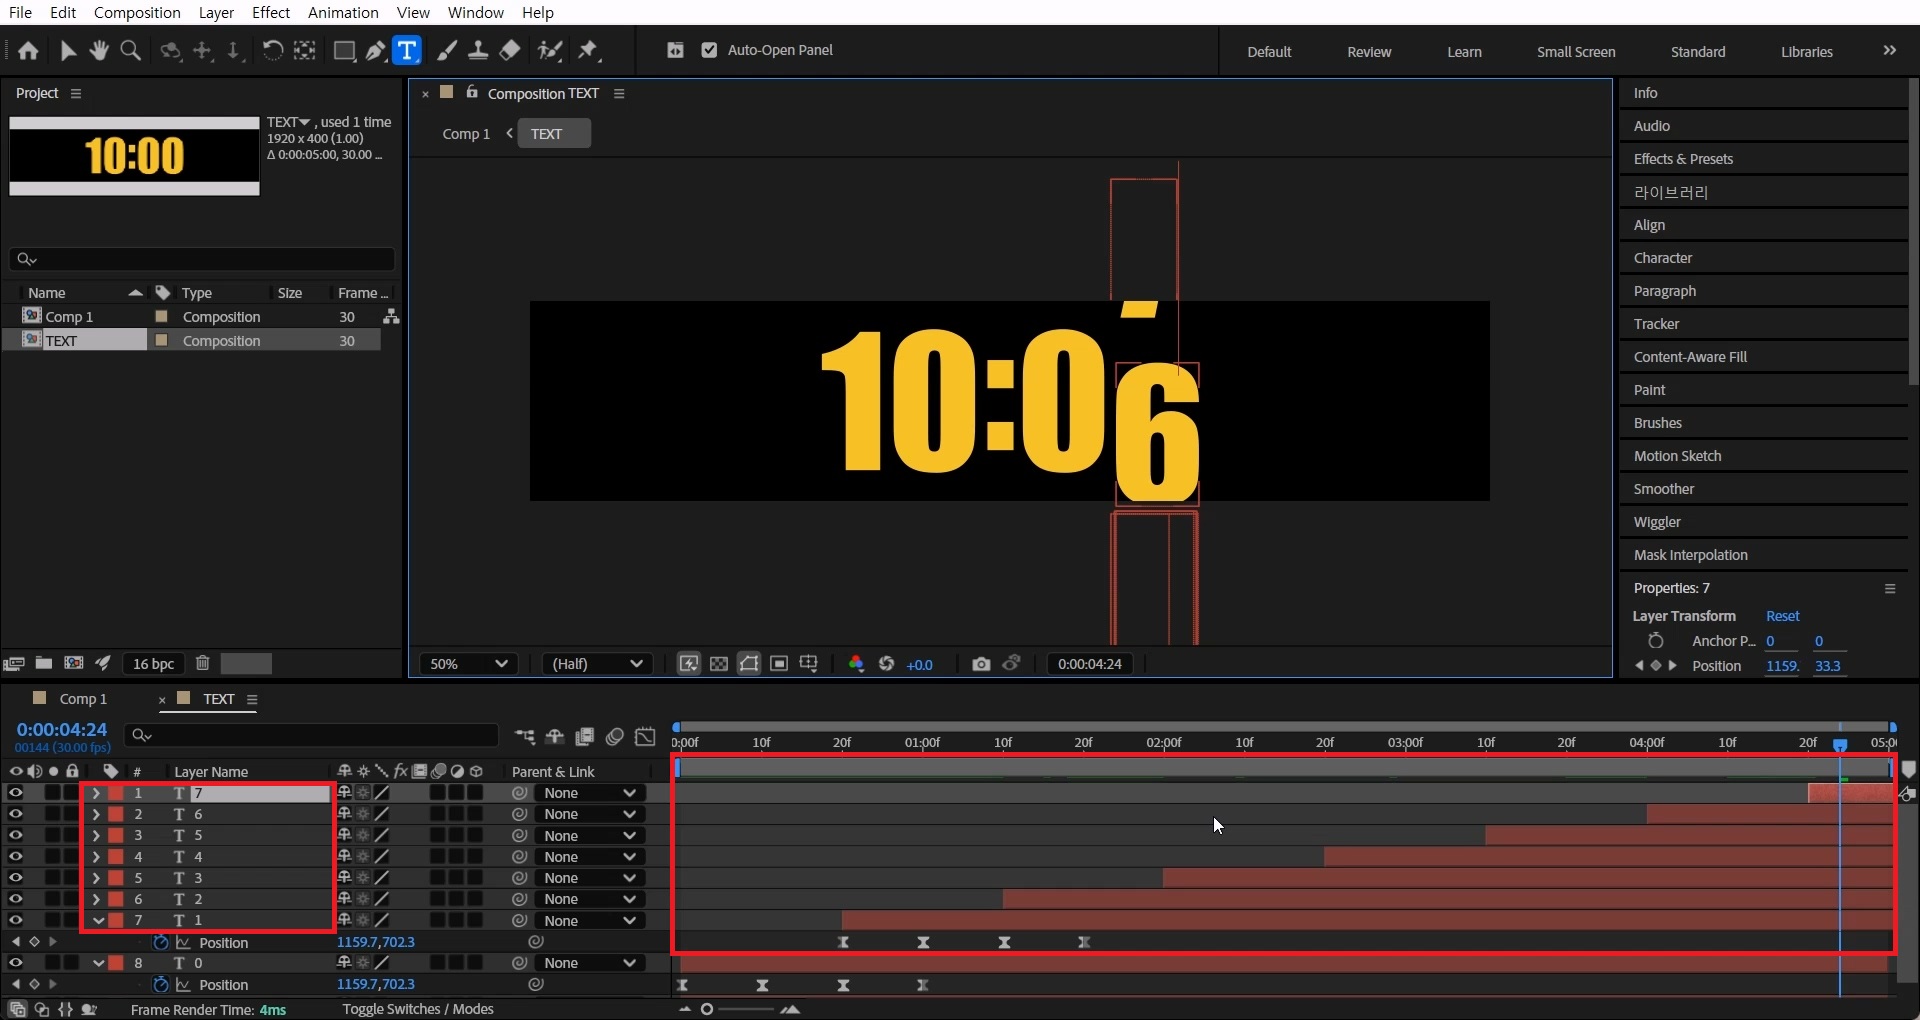
Task: Switch to the Learn workspace
Action: 1464,52
